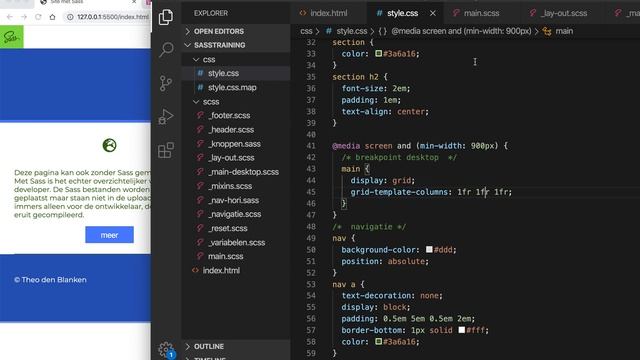Go to browser home page

[52, 17]
